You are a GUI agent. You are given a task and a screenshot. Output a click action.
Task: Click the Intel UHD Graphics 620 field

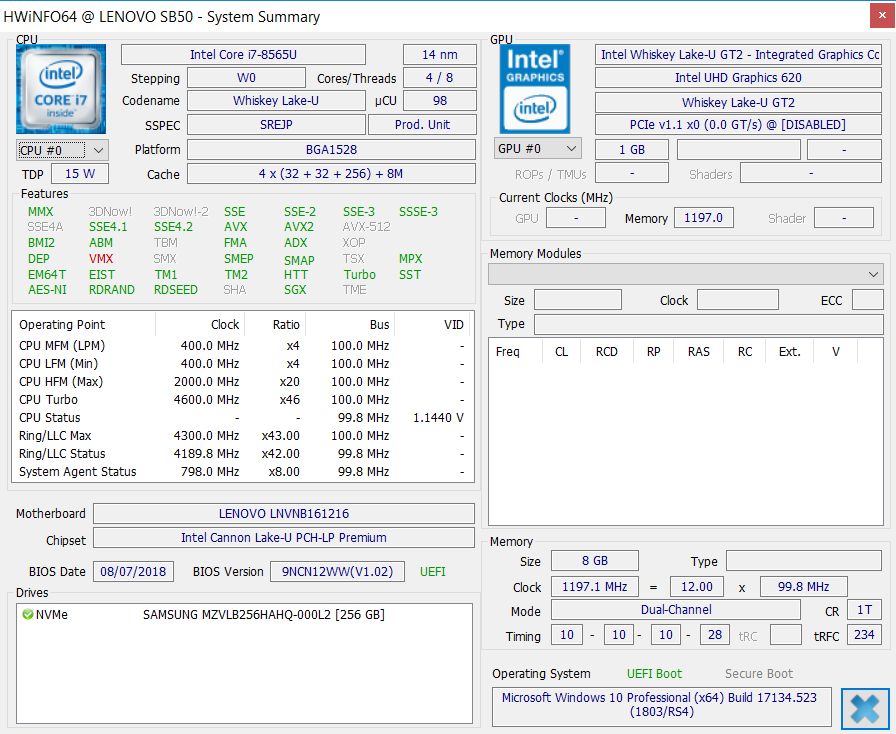pos(738,78)
